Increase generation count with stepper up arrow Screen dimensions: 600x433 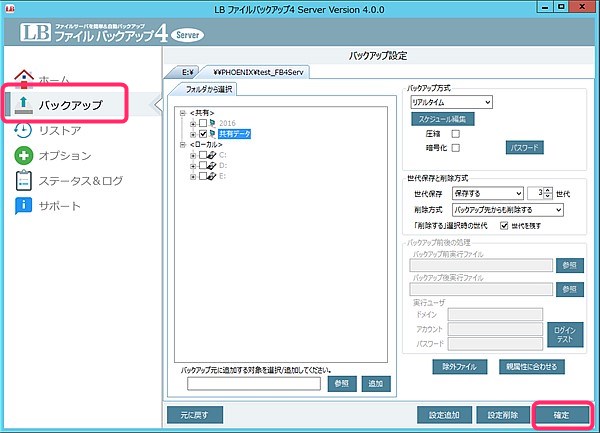(548, 190)
